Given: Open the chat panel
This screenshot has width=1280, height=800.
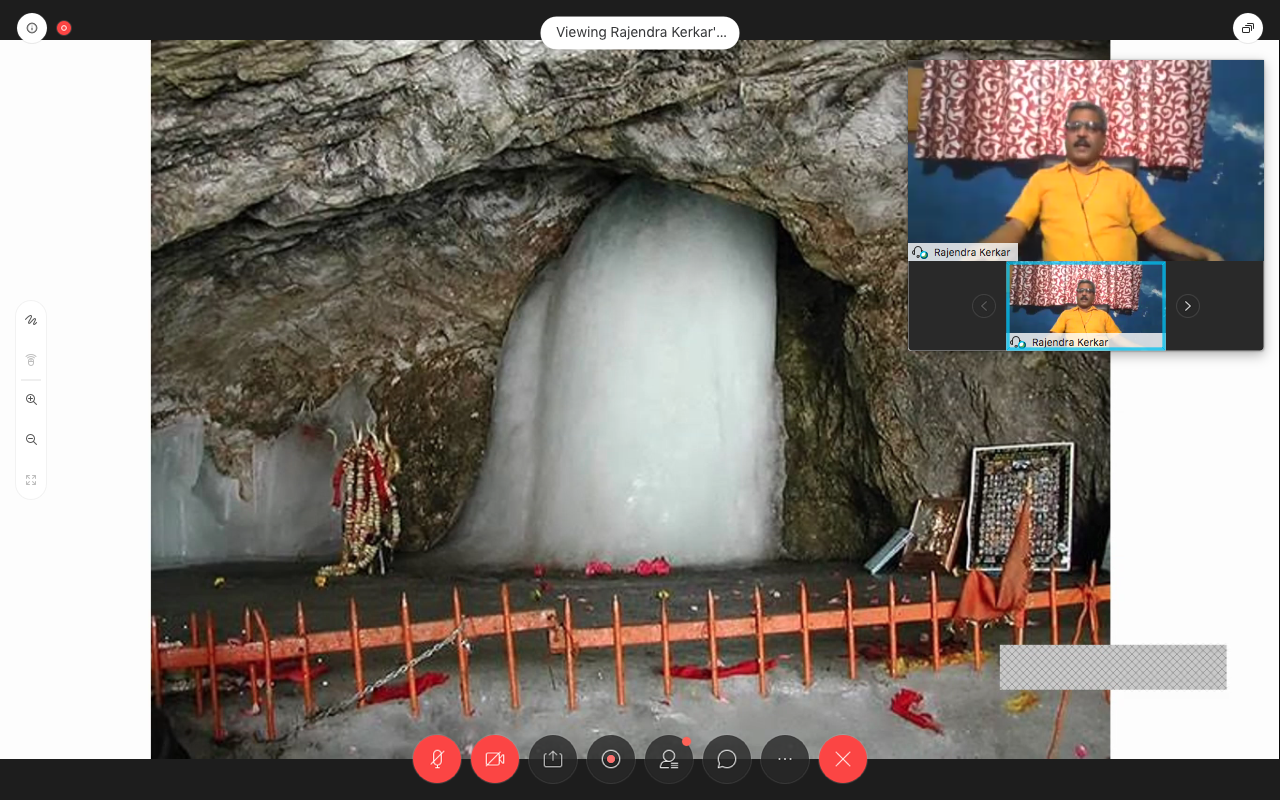Looking at the screenshot, I should [x=727, y=759].
